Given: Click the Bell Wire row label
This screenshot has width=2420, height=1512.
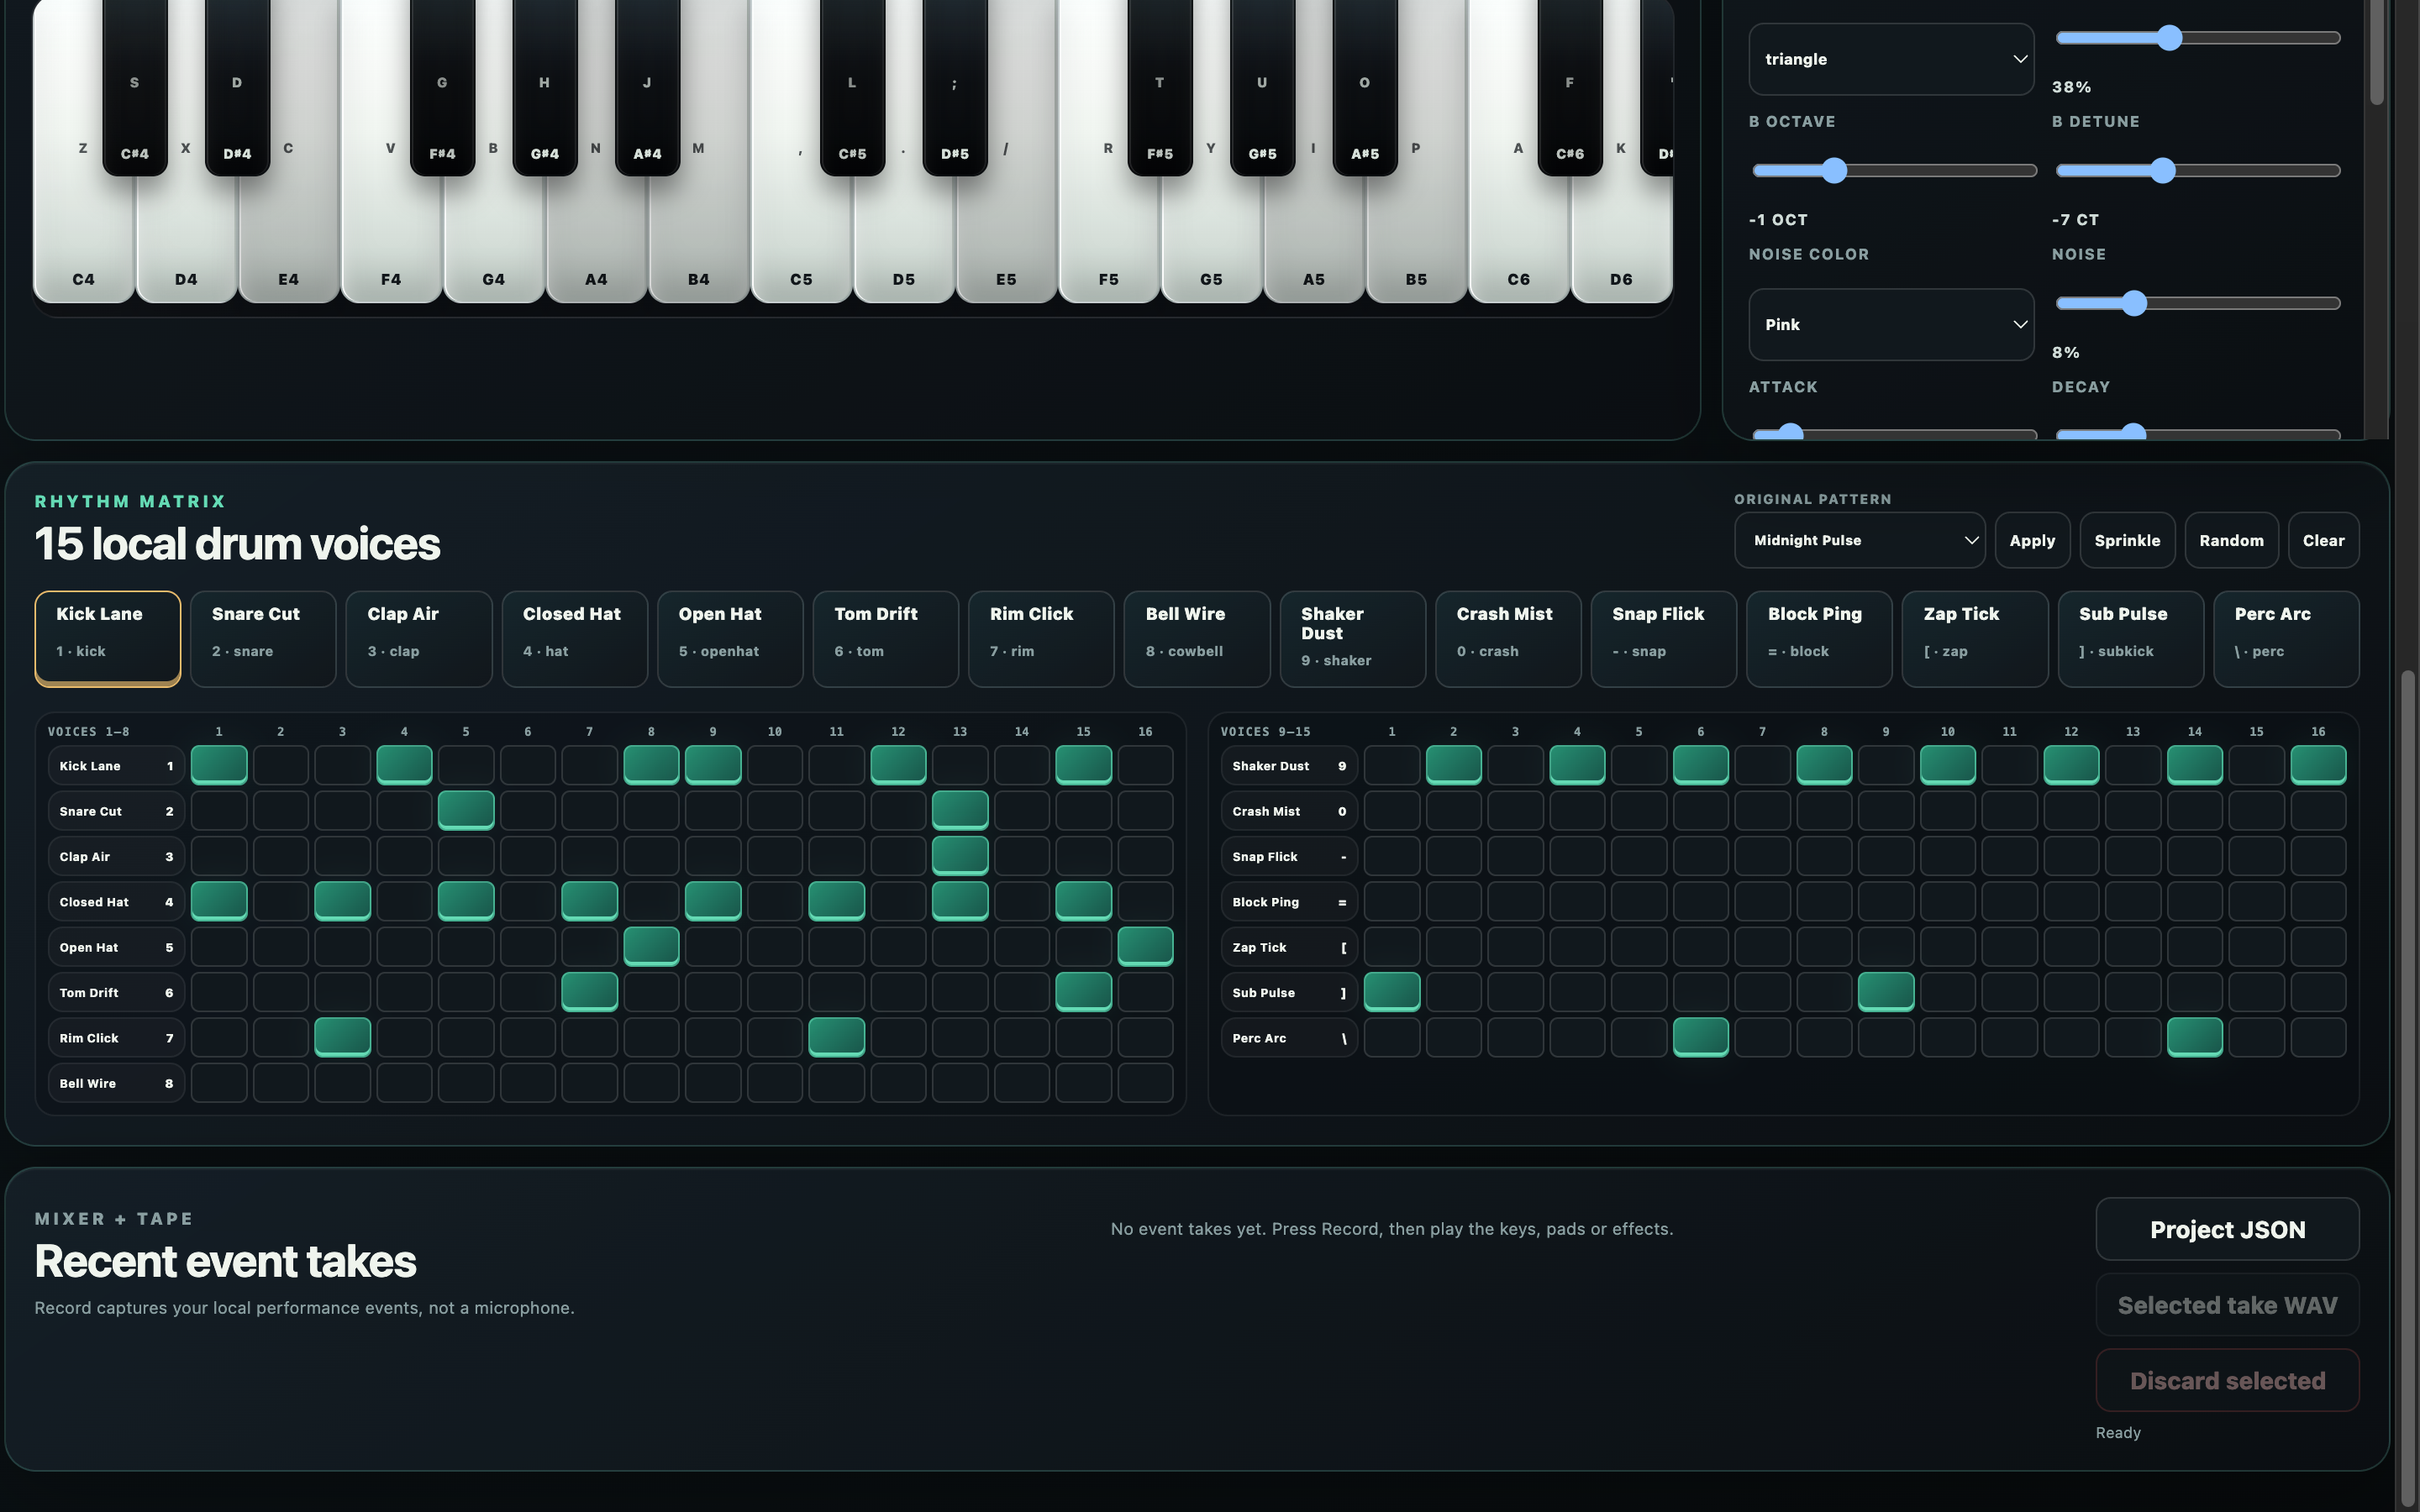Looking at the screenshot, I should click(x=116, y=1083).
